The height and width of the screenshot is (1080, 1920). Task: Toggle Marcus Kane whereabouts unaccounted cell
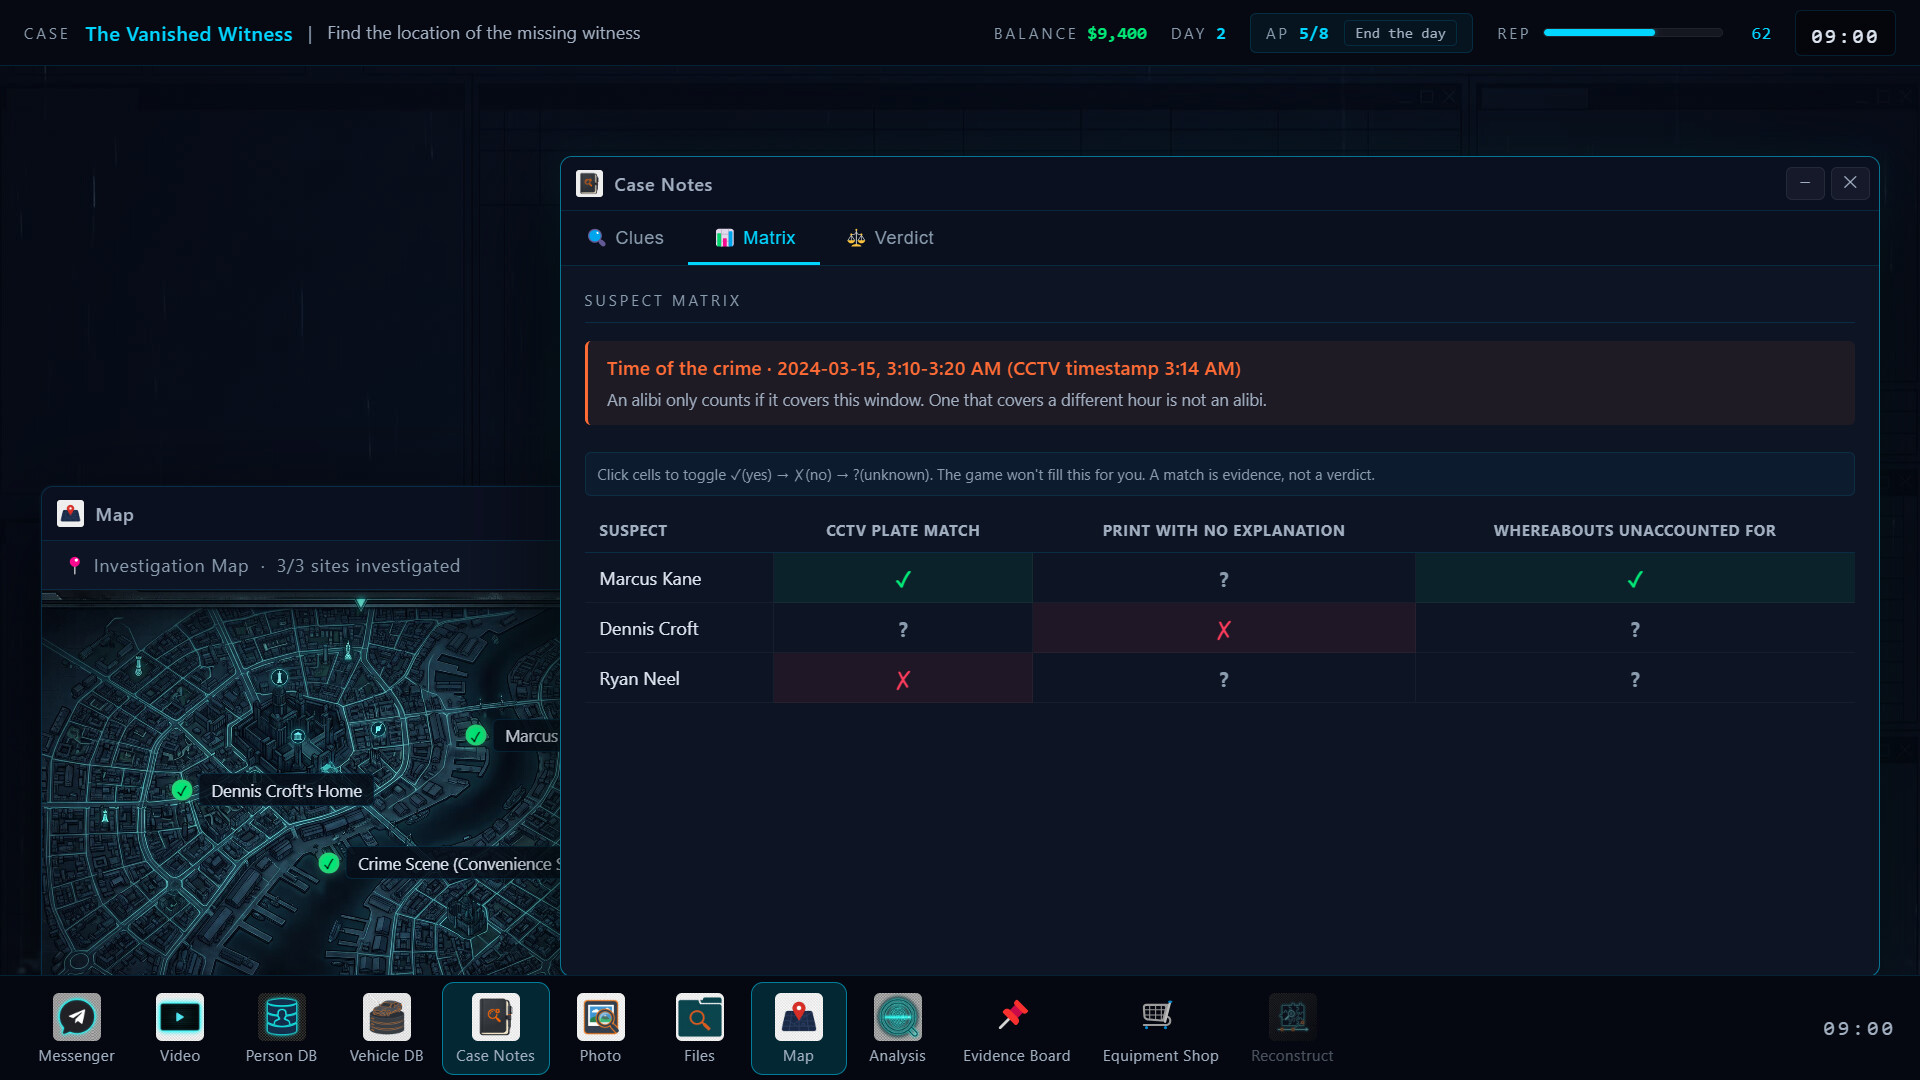pos(1635,579)
